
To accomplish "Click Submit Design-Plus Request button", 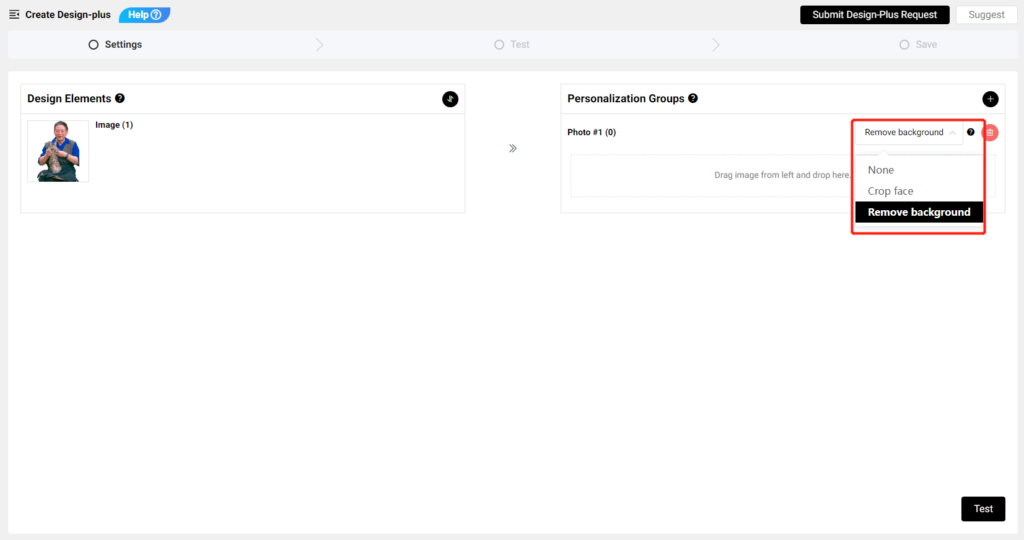I will (874, 14).
